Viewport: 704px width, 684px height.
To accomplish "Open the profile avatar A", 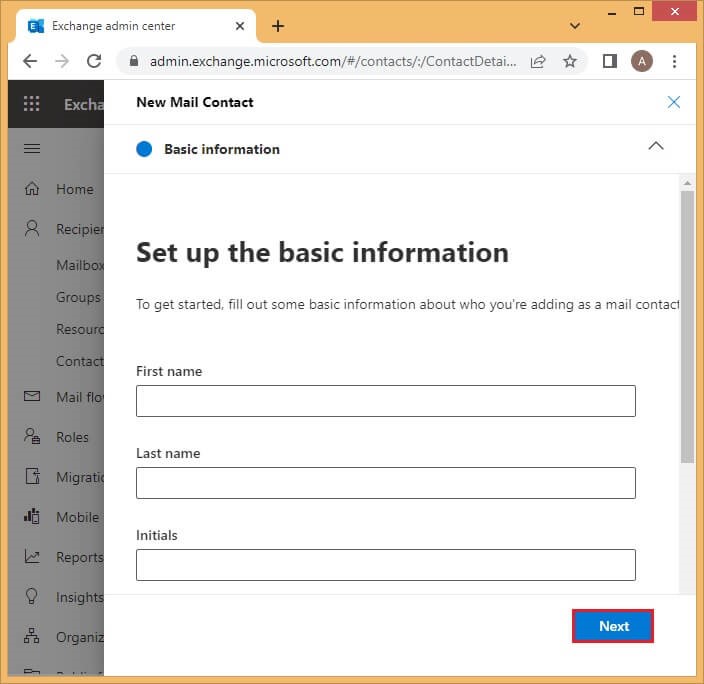I will [x=642, y=61].
